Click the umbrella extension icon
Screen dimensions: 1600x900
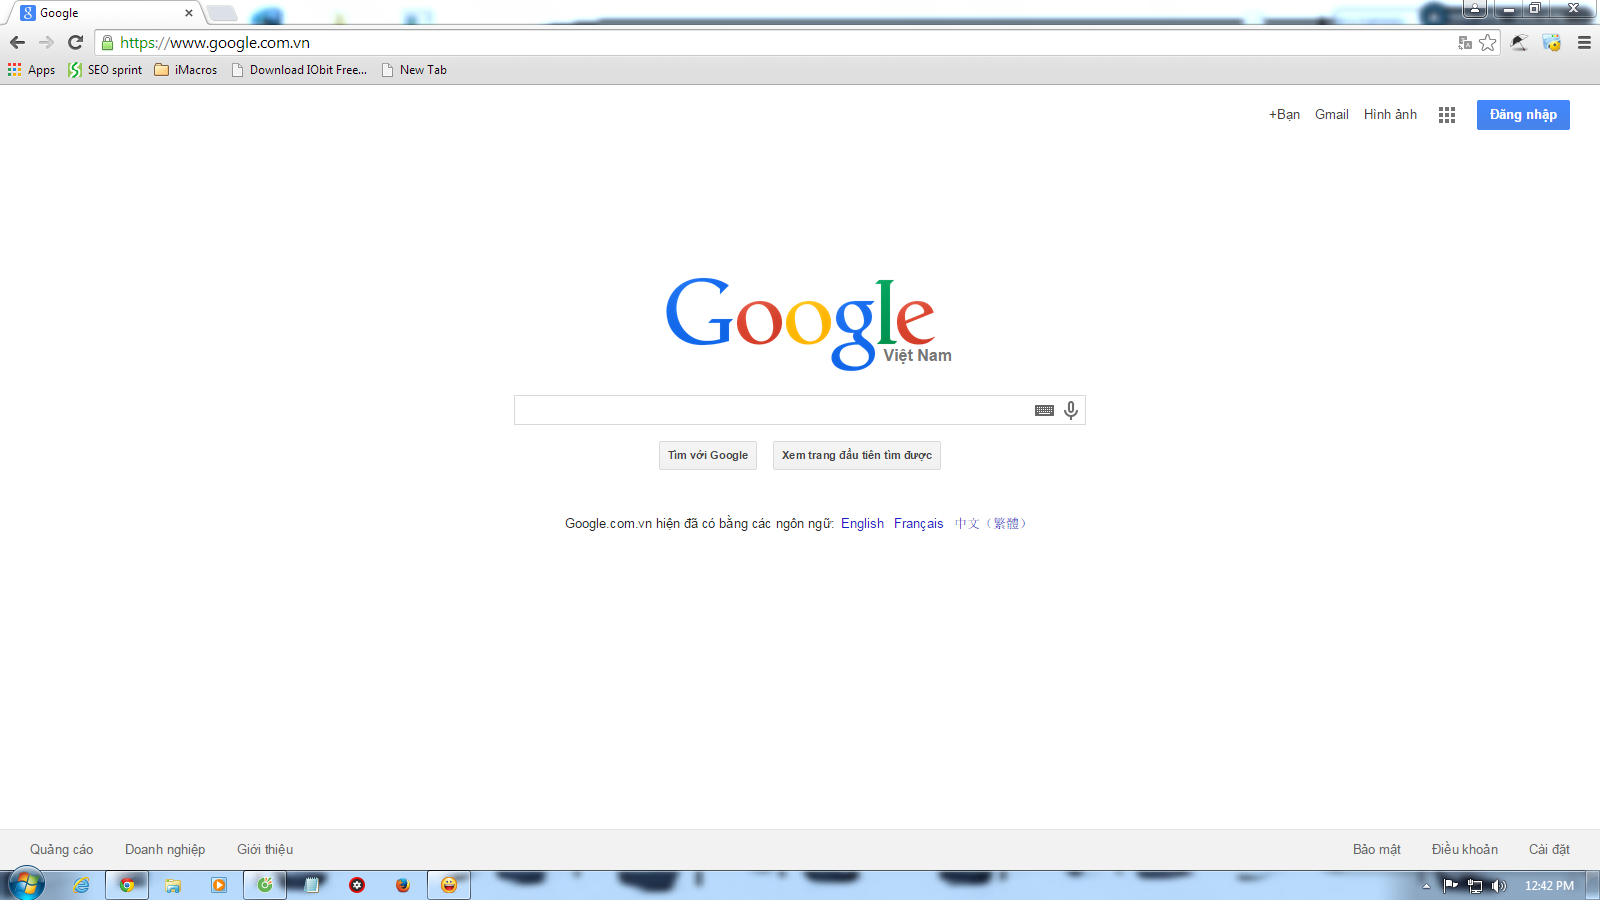[1519, 43]
